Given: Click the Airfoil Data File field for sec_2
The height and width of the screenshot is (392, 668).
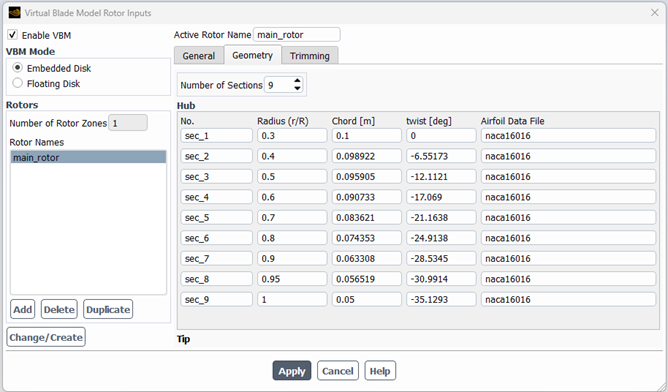Looking at the screenshot, I should (568, 156).
